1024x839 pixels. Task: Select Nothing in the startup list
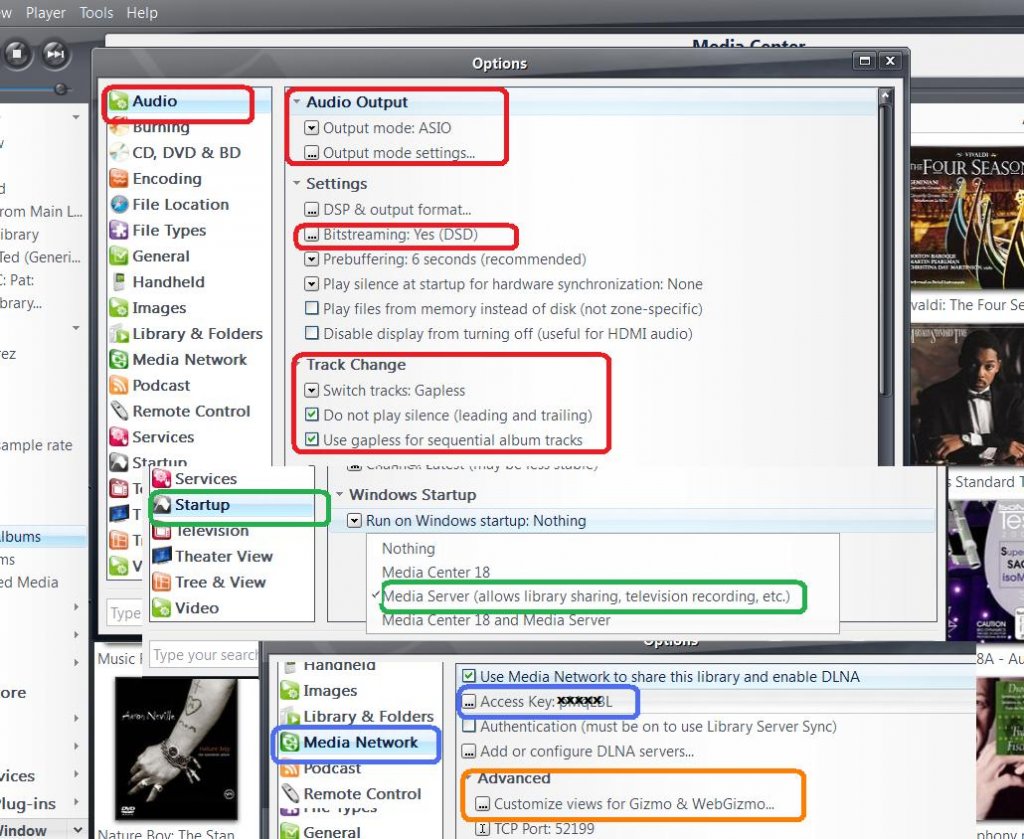click(x=408, y=548)
